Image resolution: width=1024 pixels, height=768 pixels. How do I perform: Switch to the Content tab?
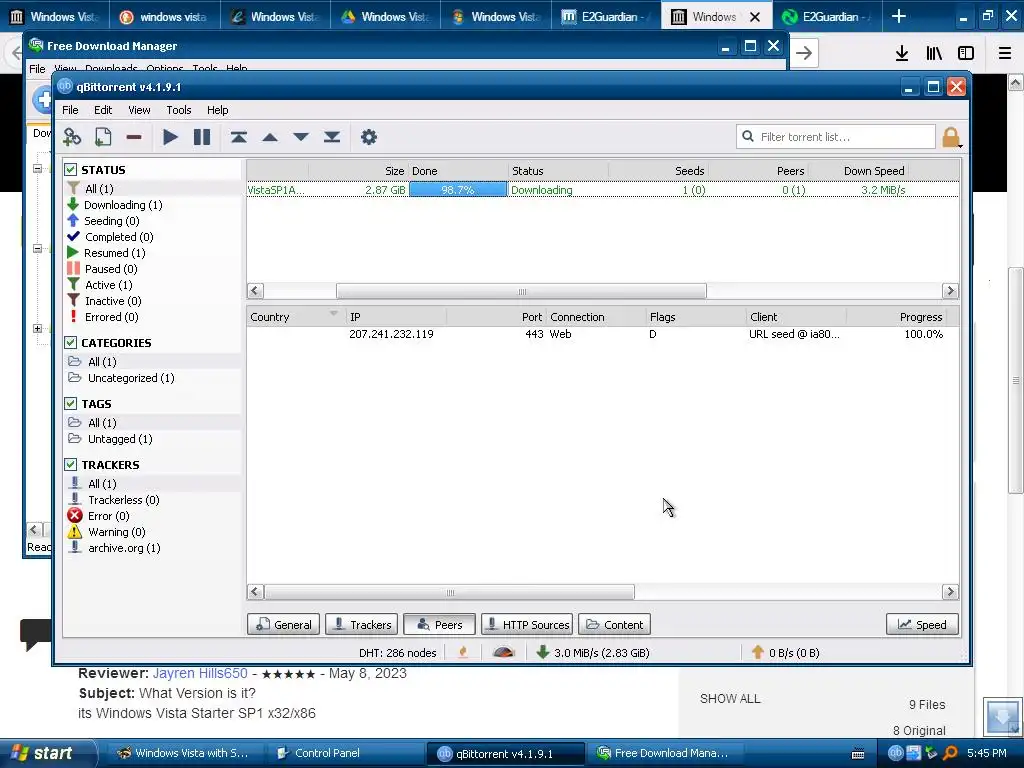615,624
